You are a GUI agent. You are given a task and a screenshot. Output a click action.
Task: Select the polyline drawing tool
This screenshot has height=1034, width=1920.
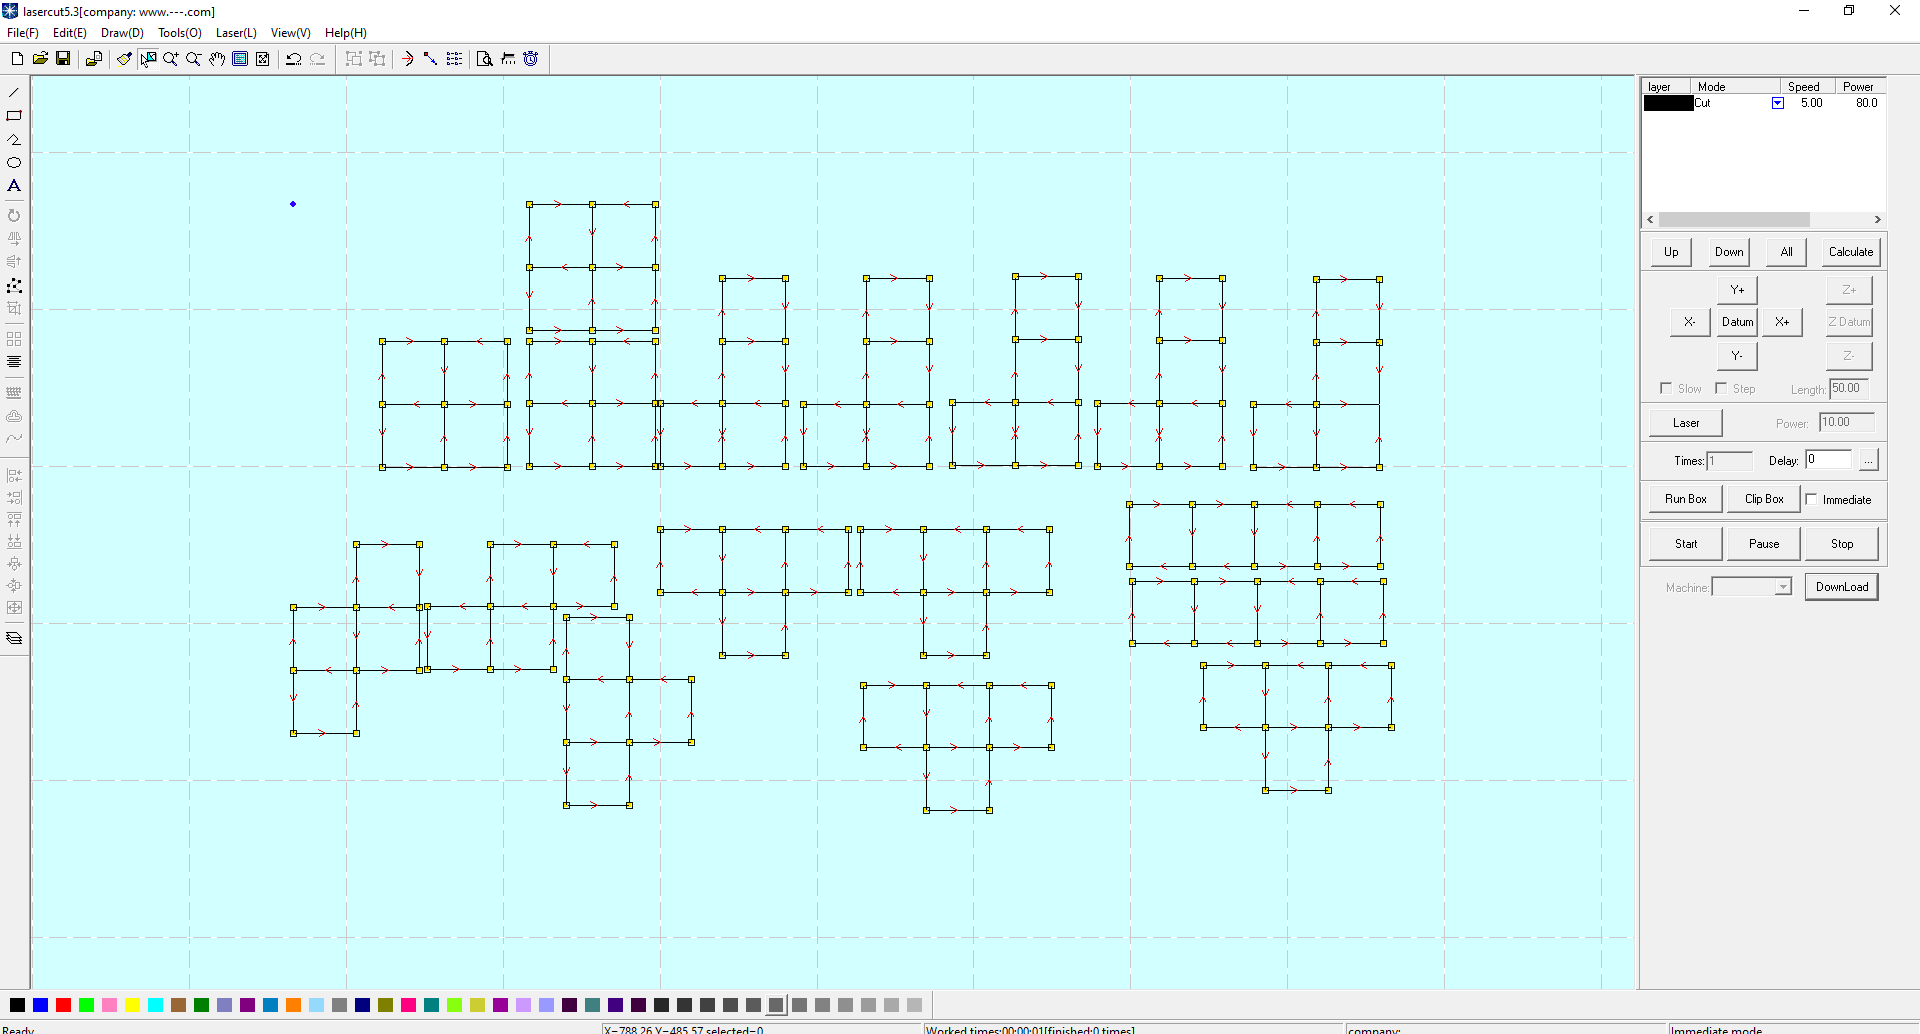coord(14,139)
